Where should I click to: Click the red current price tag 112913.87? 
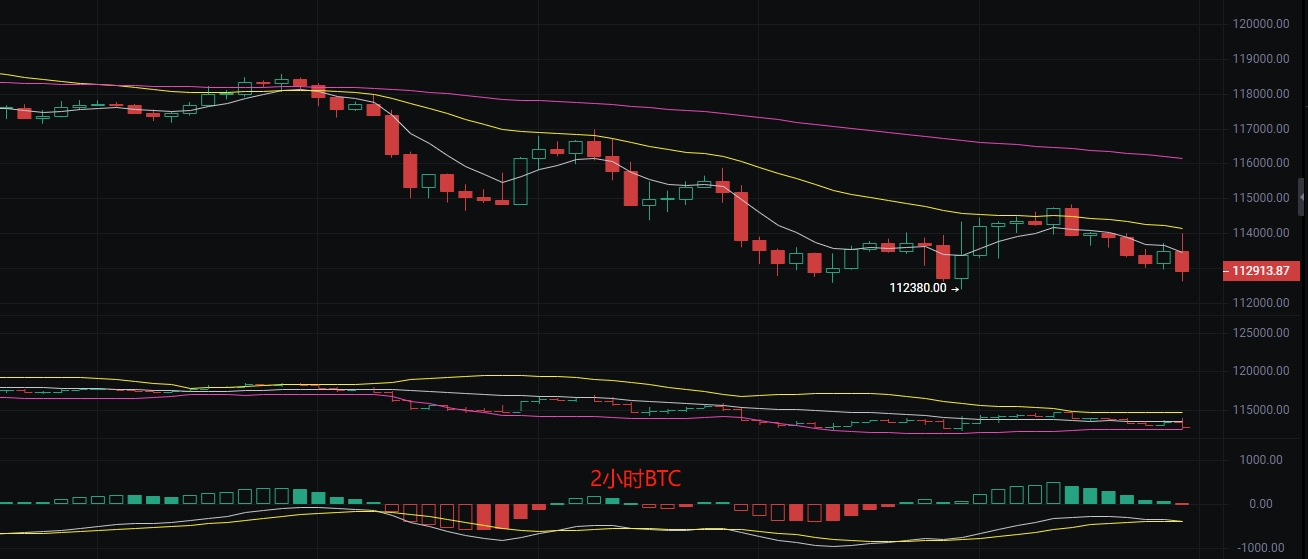[x=1261, y=270]
